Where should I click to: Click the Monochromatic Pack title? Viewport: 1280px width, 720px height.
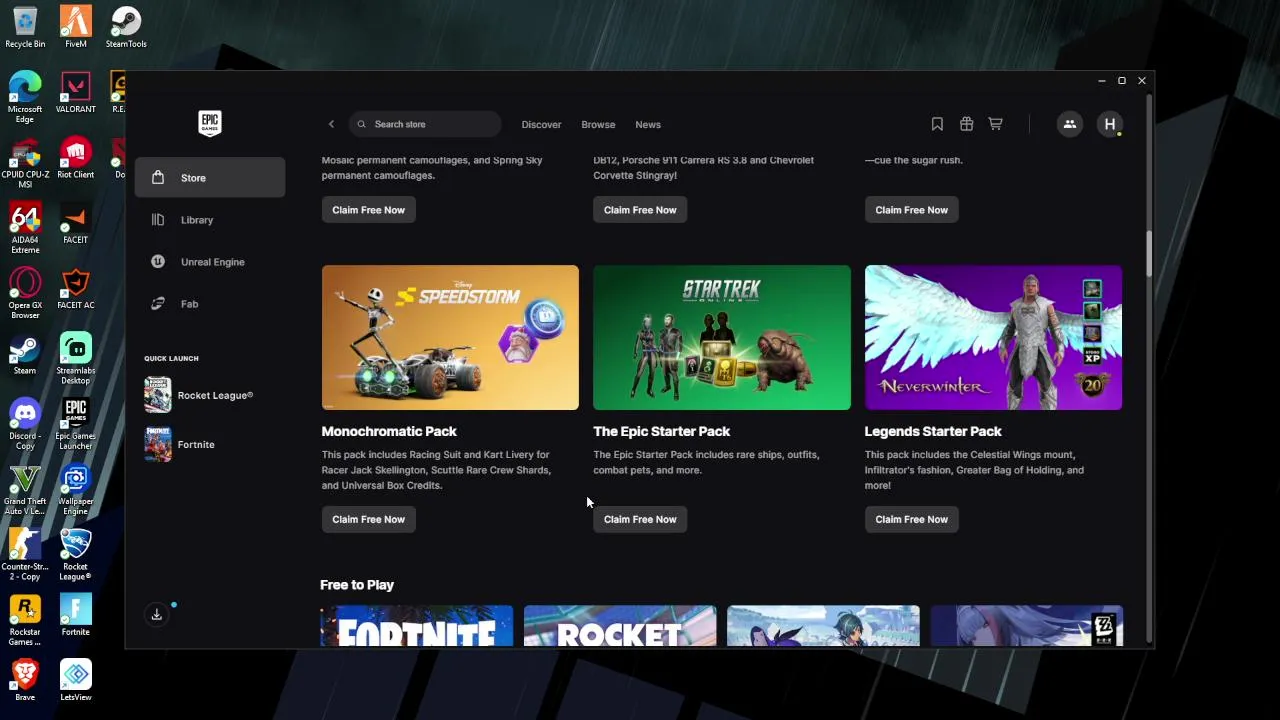[389, 431]
